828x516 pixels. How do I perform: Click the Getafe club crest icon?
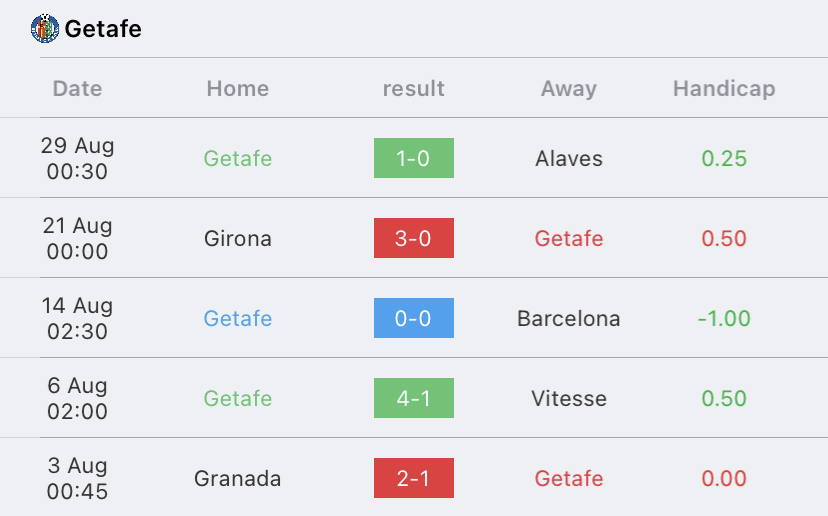click(x=45, y=29)
